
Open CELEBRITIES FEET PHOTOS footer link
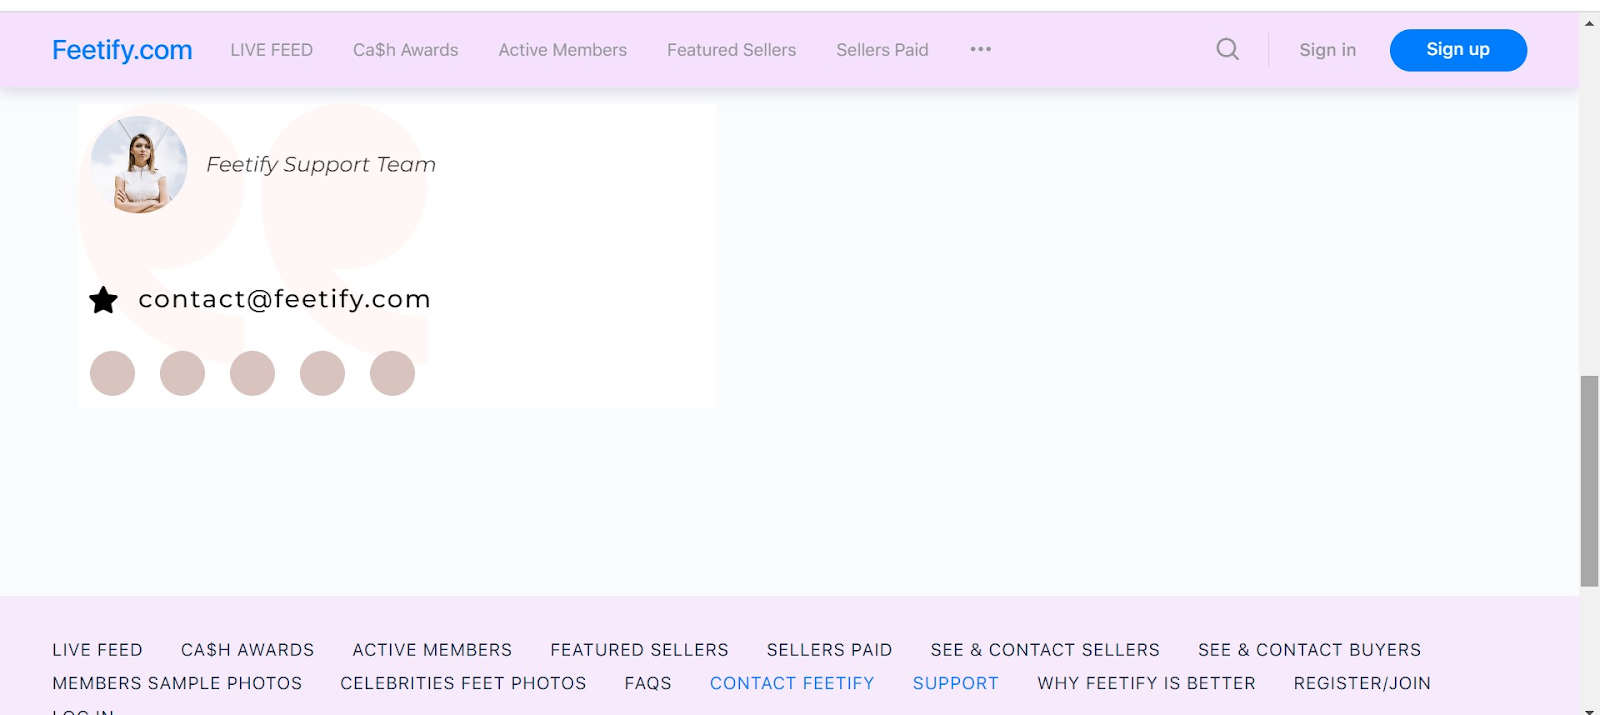[x=463, y=683]
